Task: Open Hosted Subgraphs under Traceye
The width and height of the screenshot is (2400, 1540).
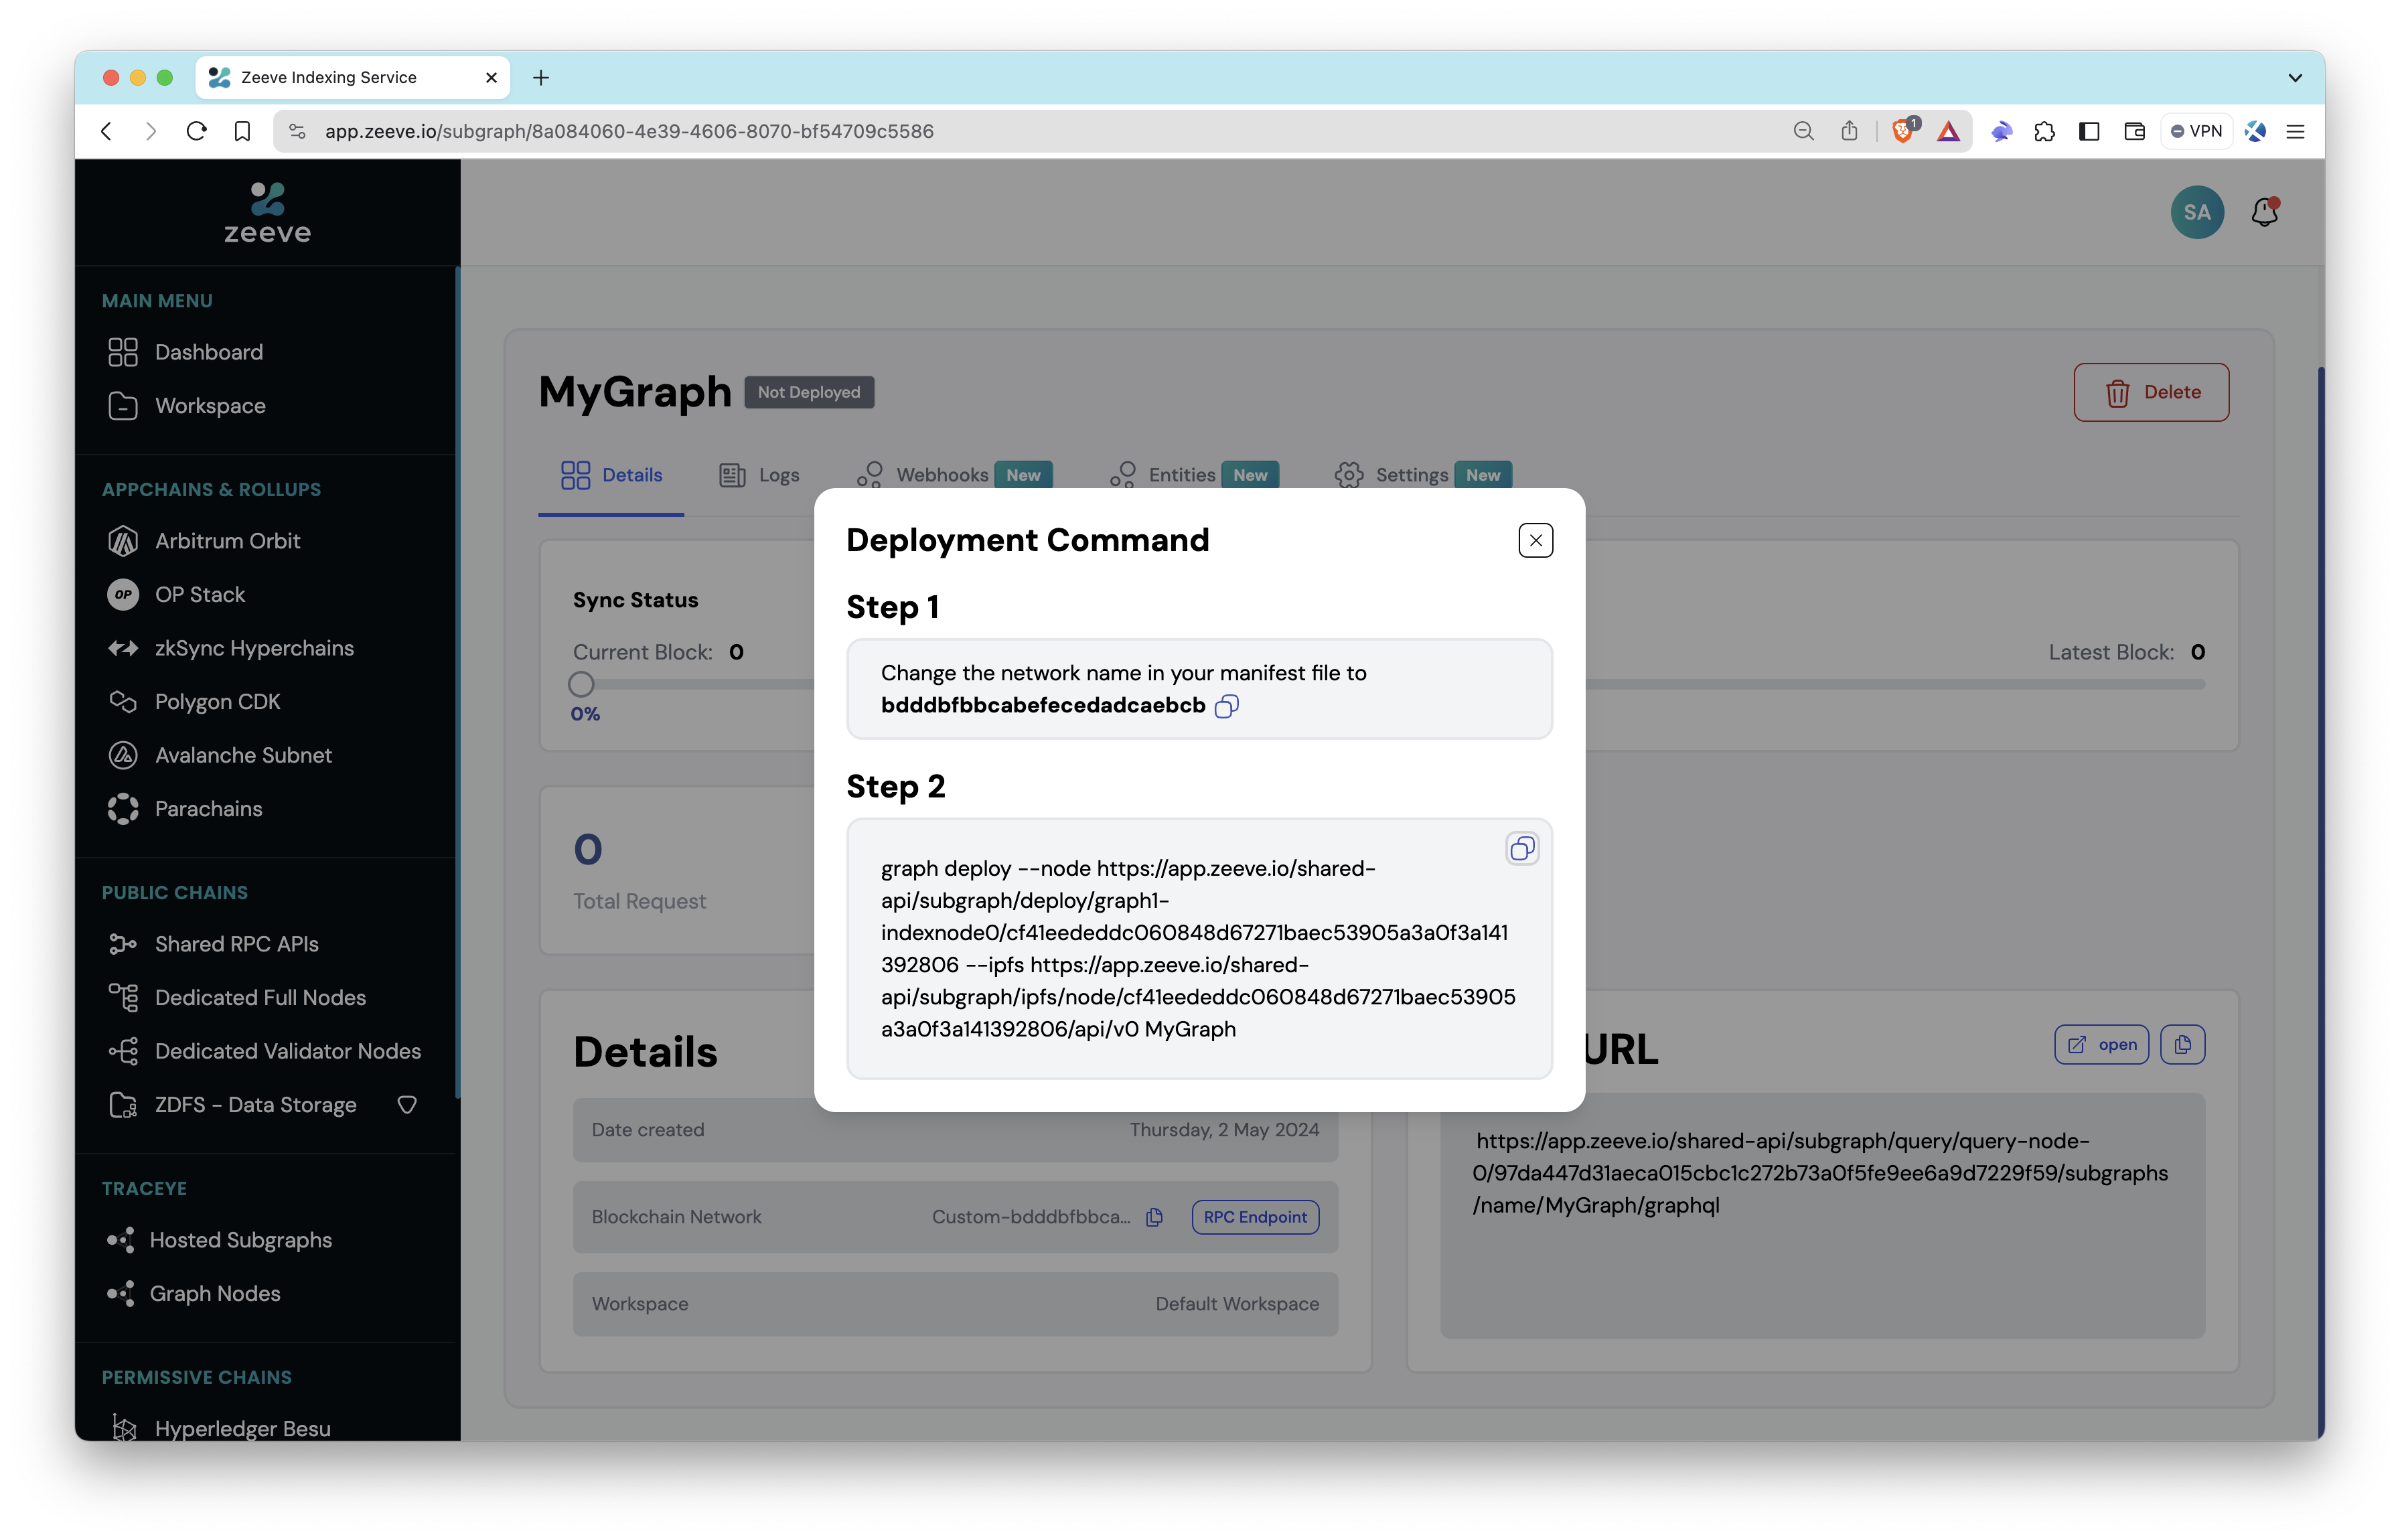Action: tap(240, 1240)
